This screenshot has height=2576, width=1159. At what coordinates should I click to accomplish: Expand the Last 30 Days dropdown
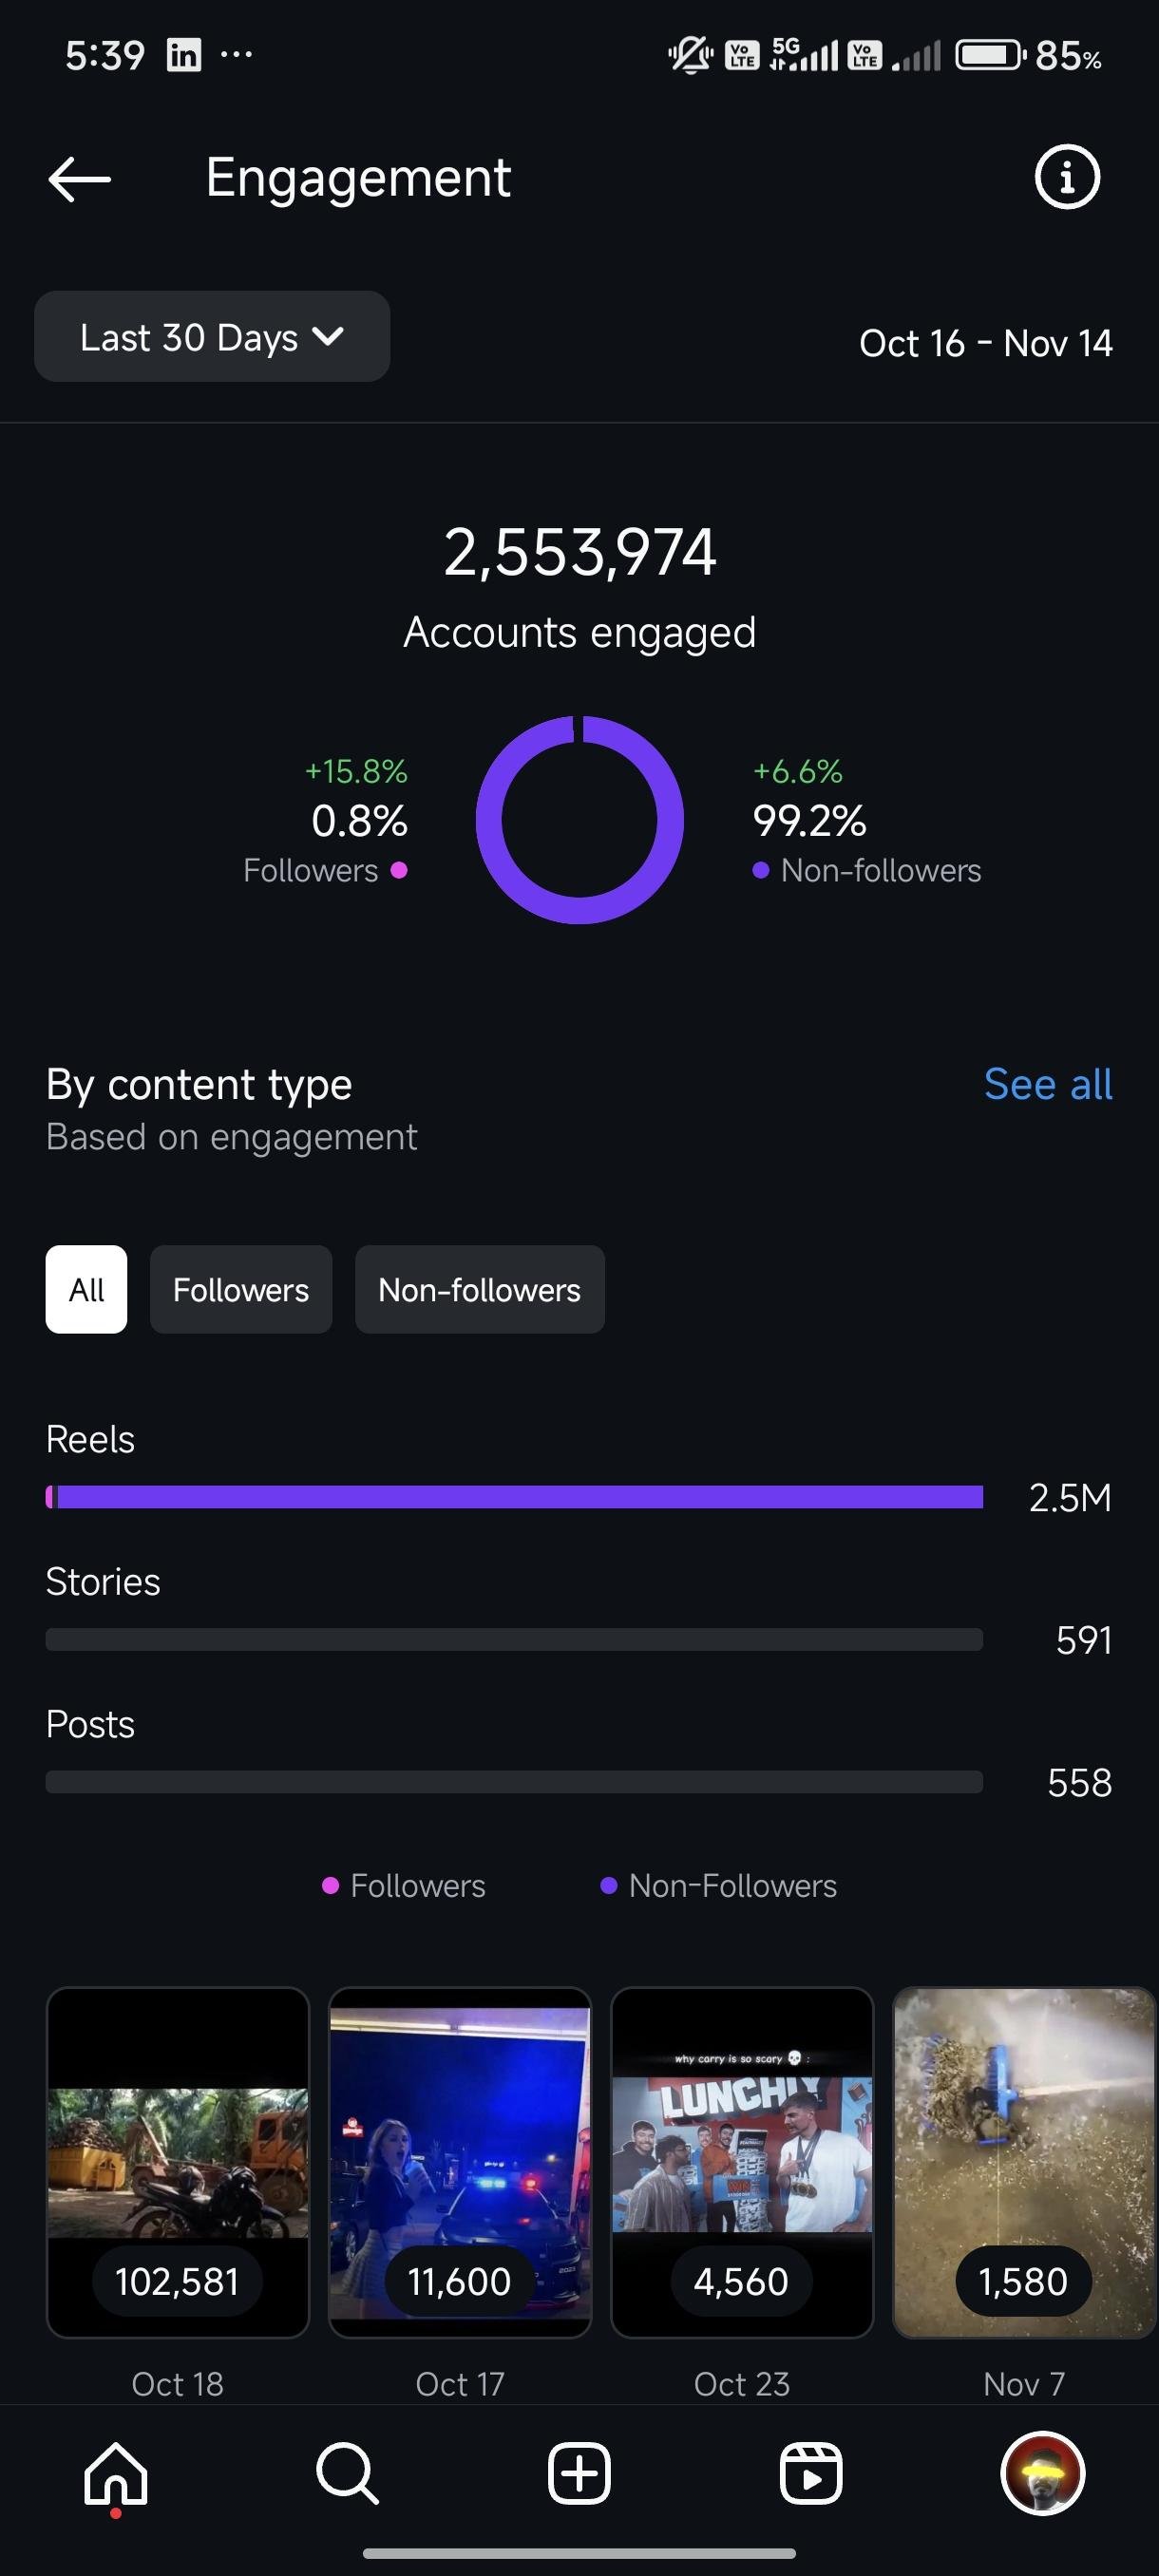click(x=212, y=337)
